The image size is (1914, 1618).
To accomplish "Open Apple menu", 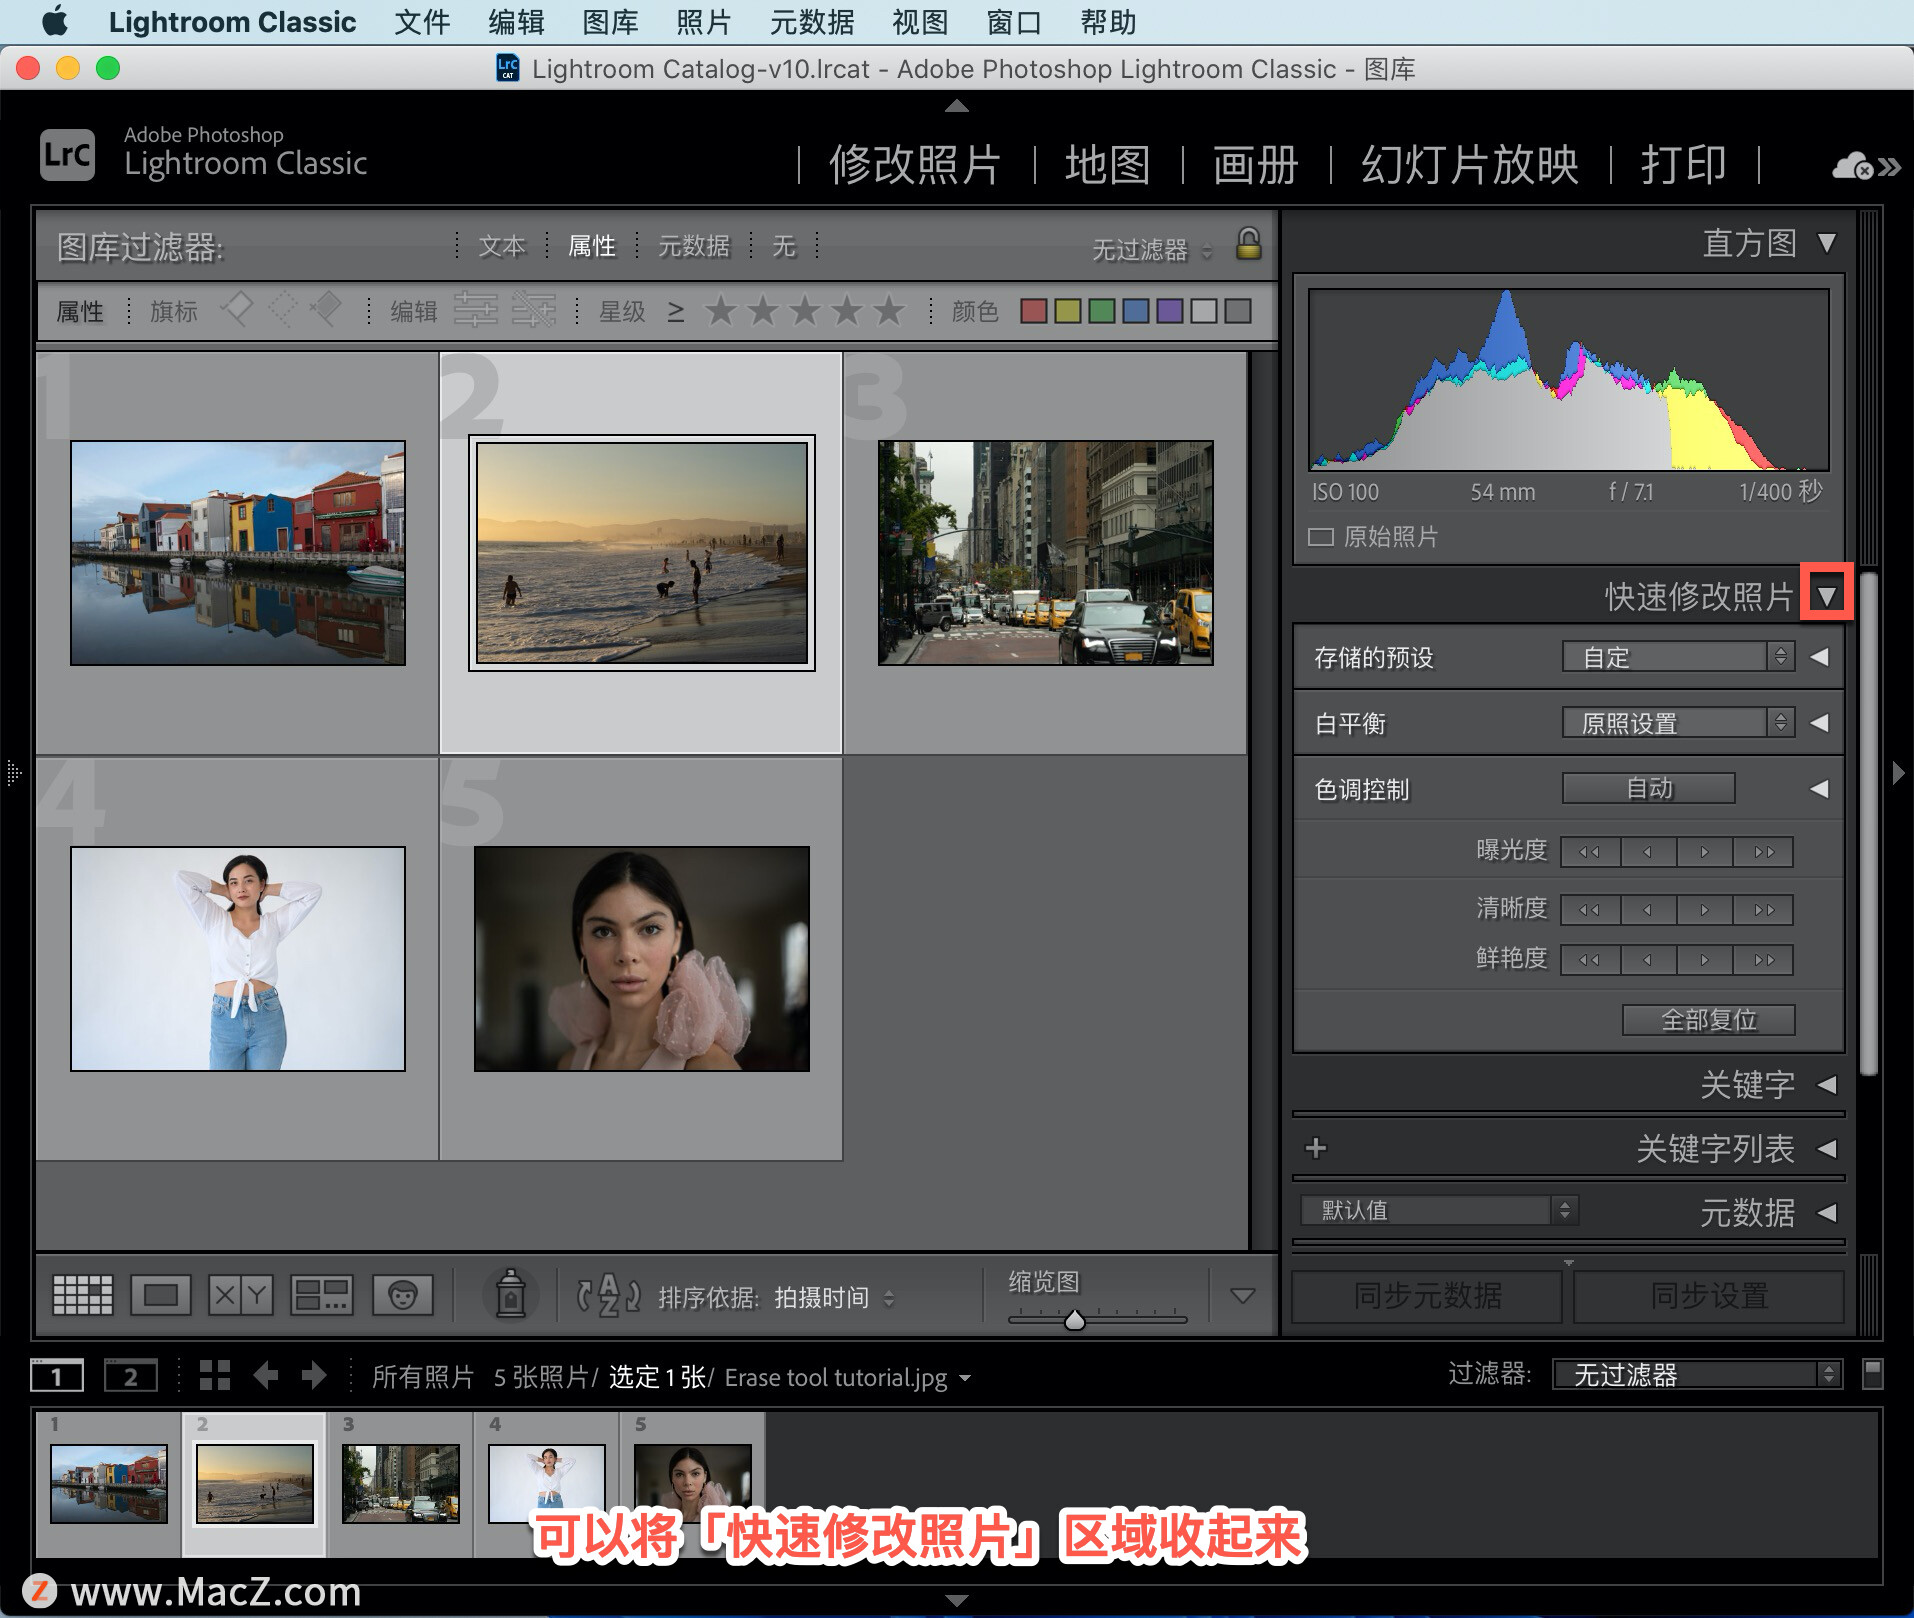I will (x=54, y=21).
